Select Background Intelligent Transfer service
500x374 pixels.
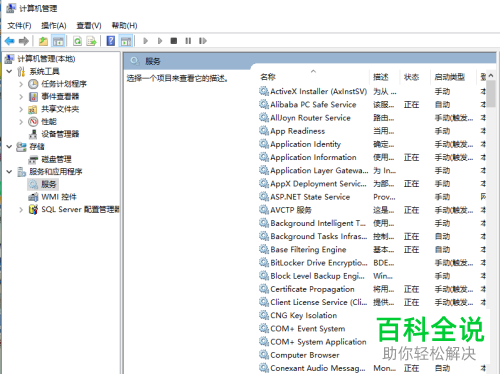(372, 223)
